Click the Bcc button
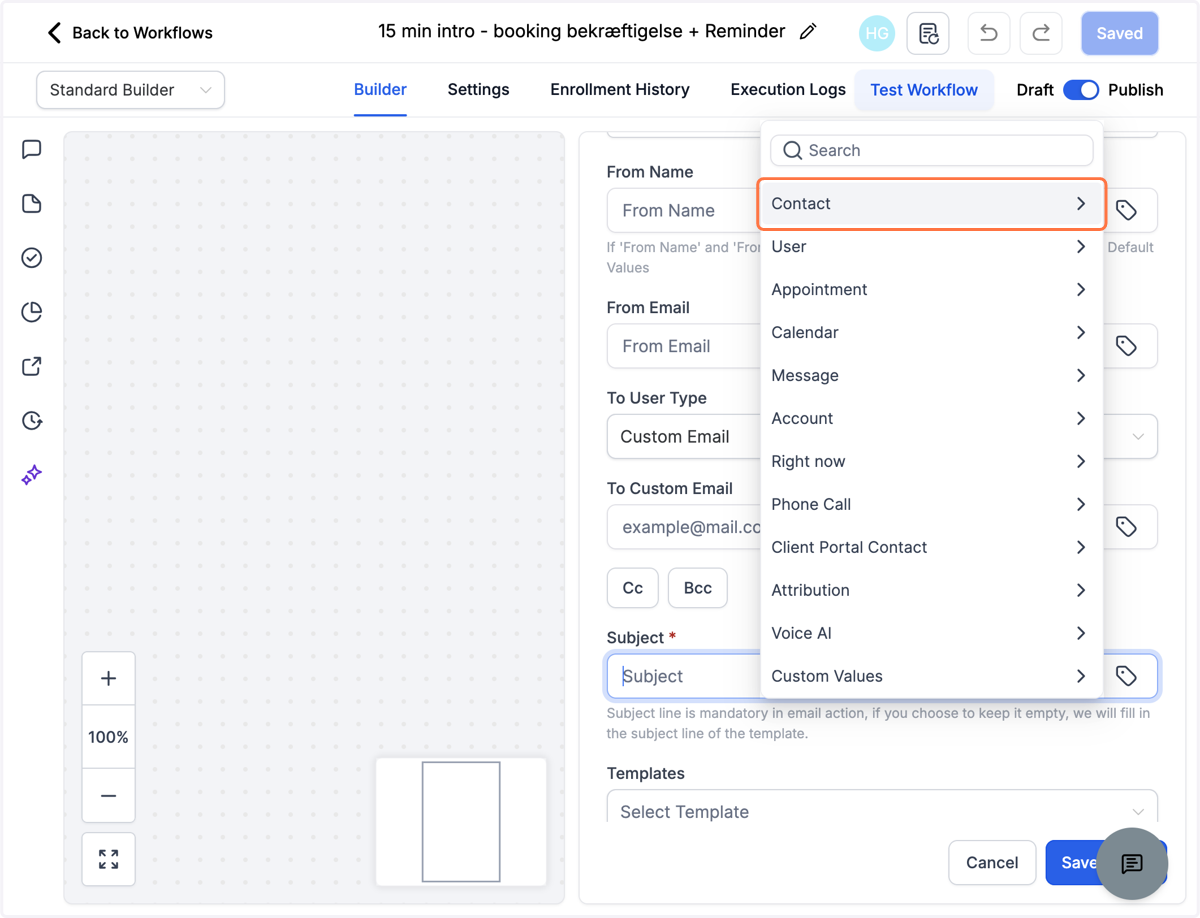The width and height of the screenshot is (1200, 918). click(698, 588)
